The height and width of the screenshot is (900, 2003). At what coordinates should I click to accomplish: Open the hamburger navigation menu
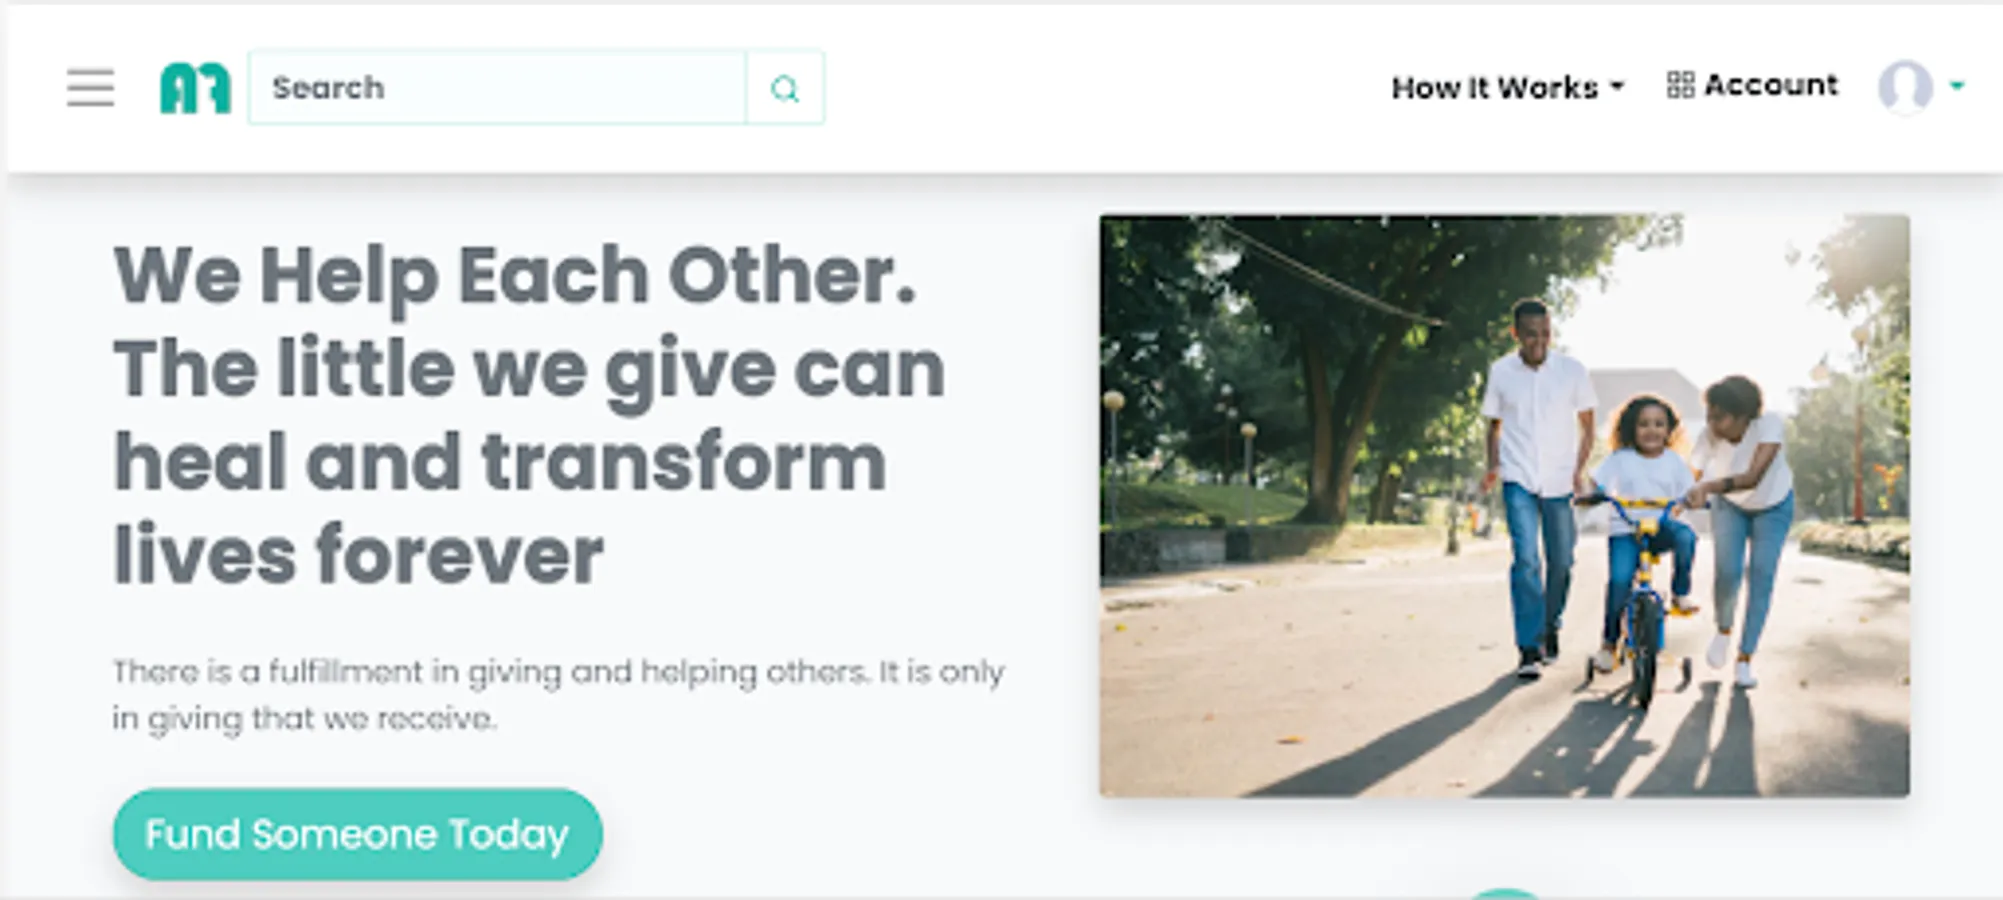pos(90,88)
